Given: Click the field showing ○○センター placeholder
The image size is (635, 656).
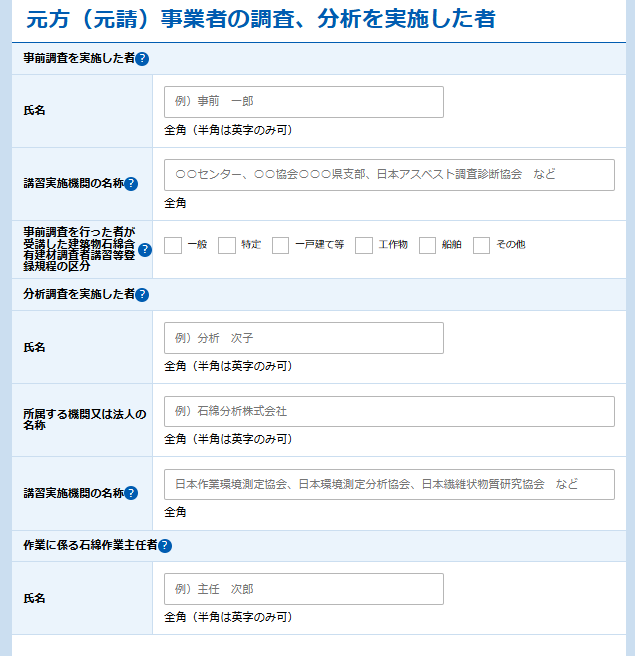Looking at the screenshot, I should [389, 175].
